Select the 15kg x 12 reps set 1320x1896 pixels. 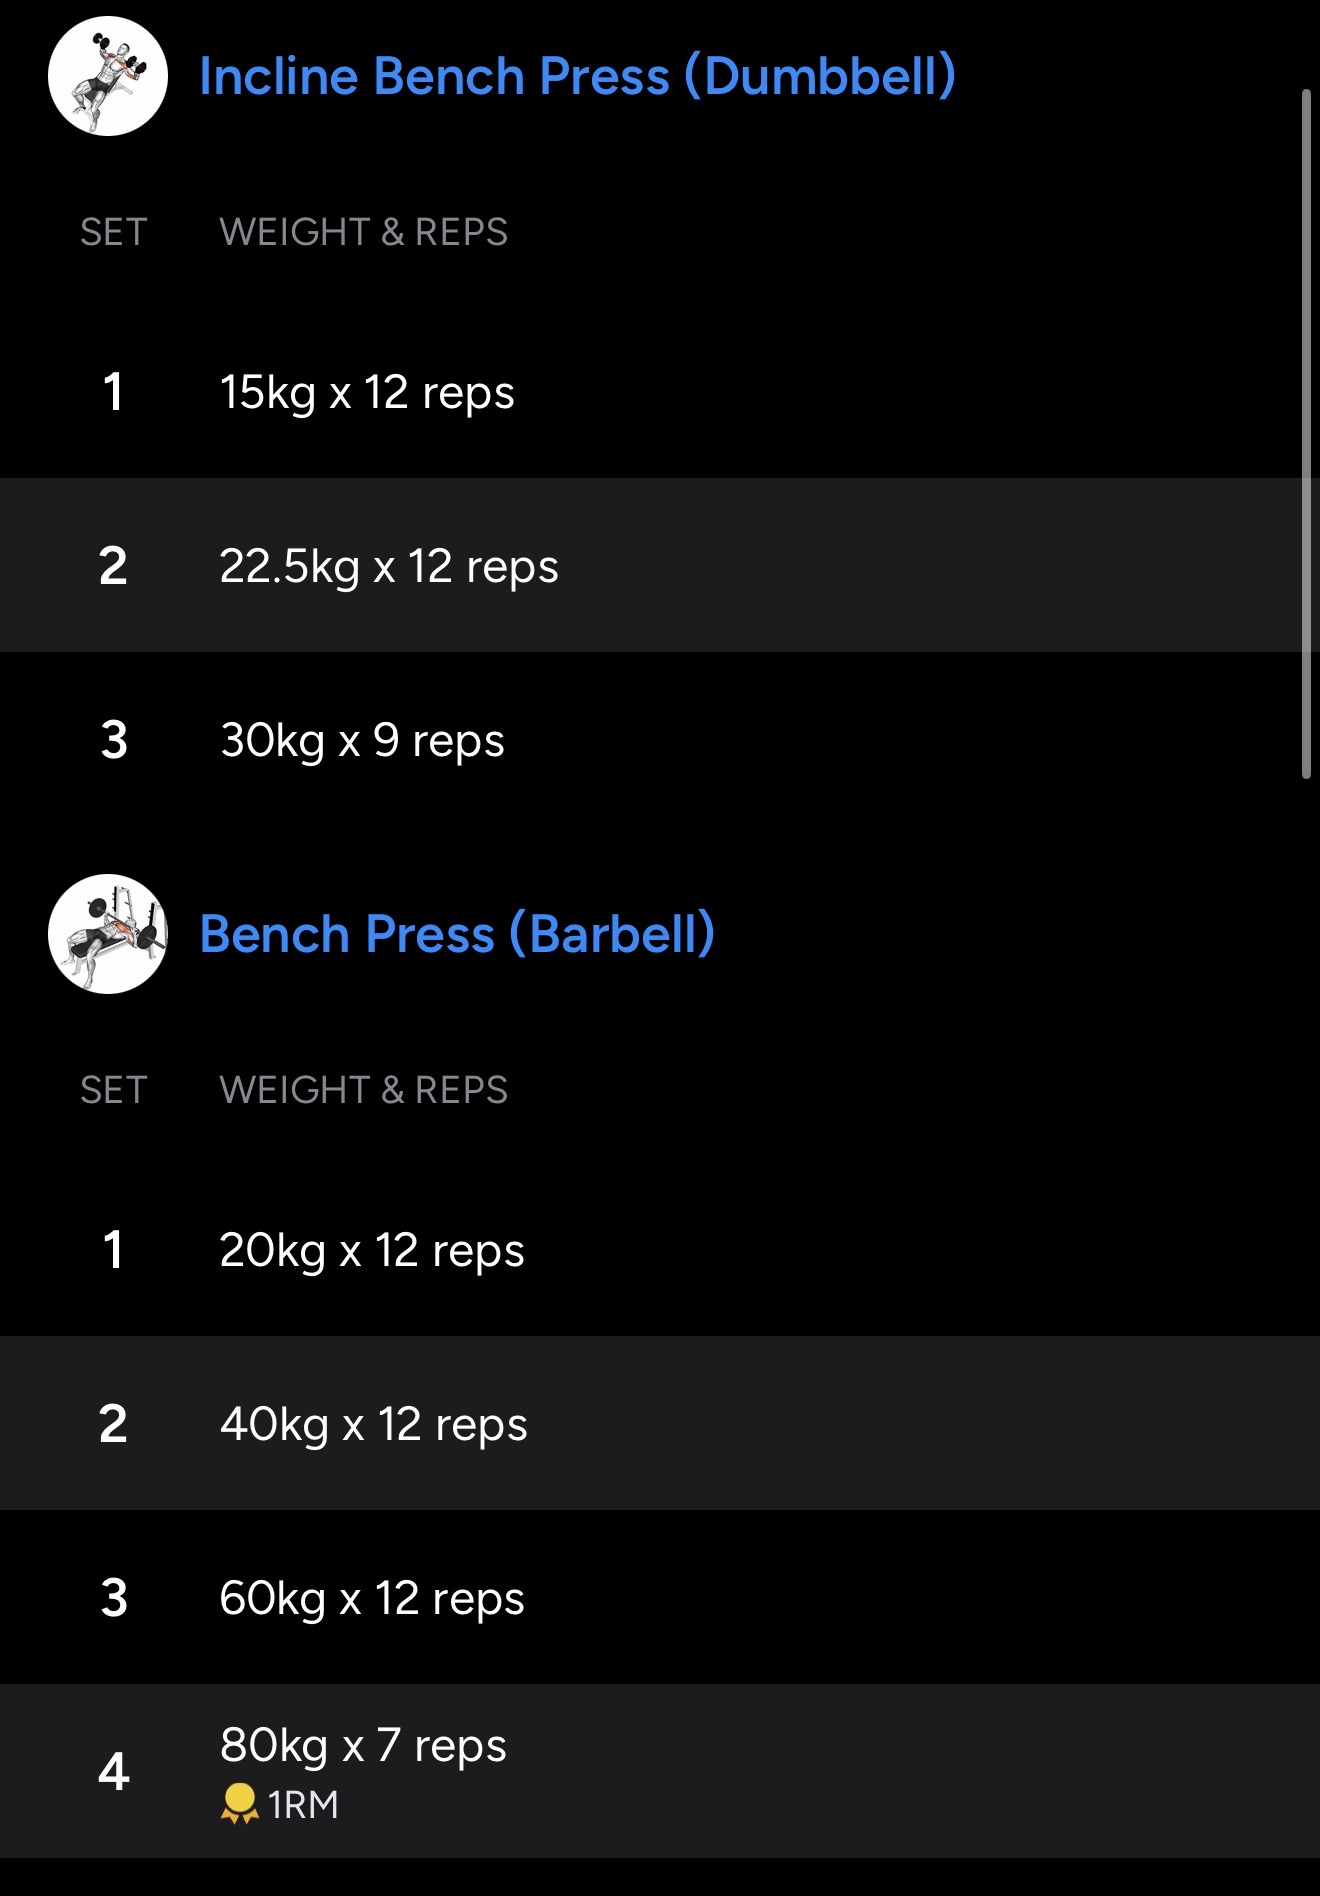pos(367,392)
